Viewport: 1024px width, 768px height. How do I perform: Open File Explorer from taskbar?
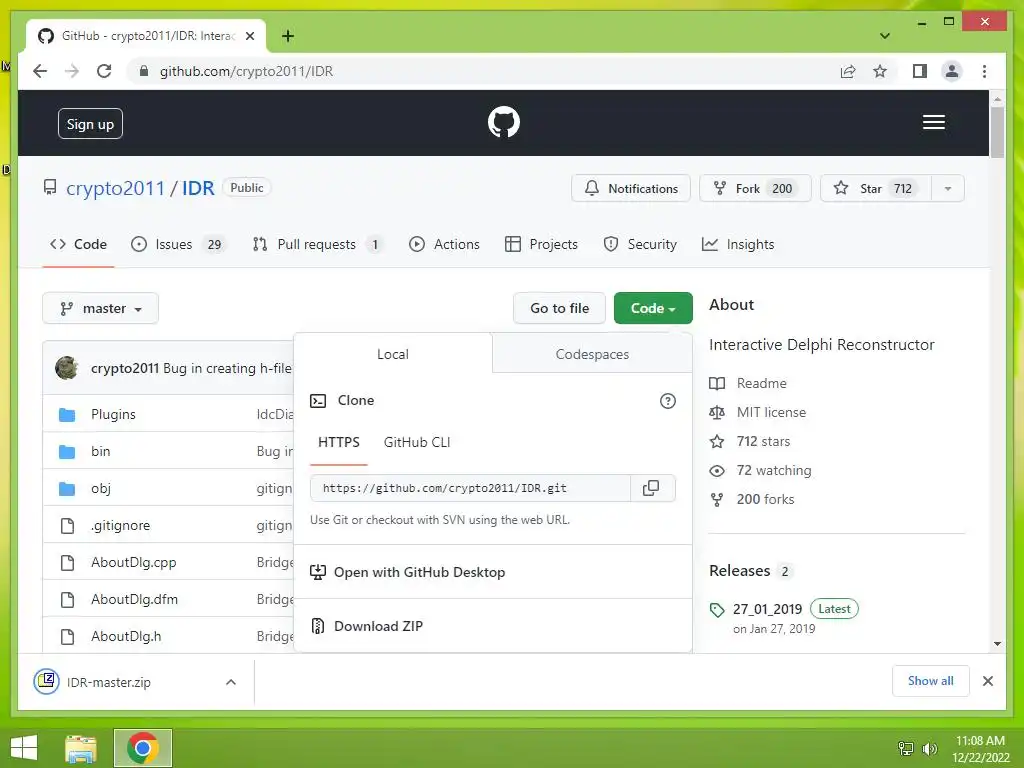pos(81,748)
